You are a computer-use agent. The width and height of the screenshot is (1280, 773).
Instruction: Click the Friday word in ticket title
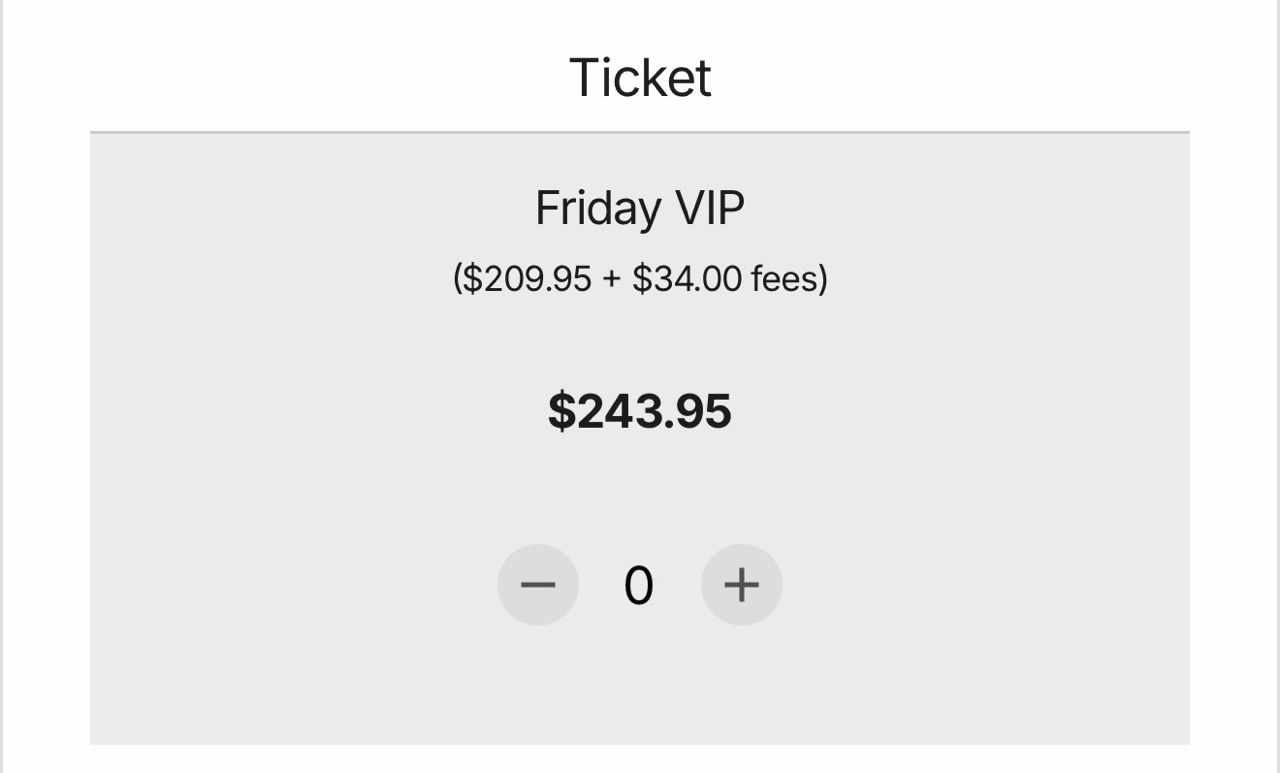[598, 209]
